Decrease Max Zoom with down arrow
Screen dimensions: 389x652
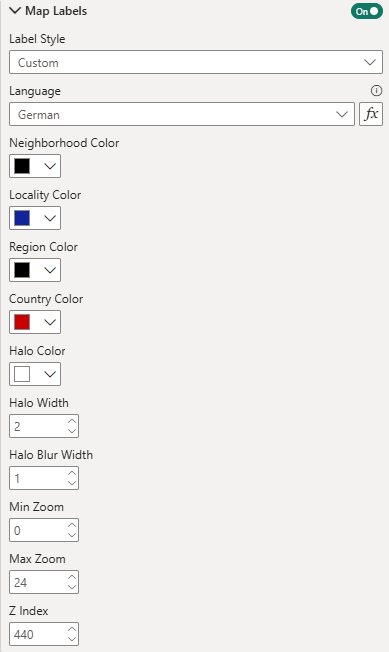(72, 587)
